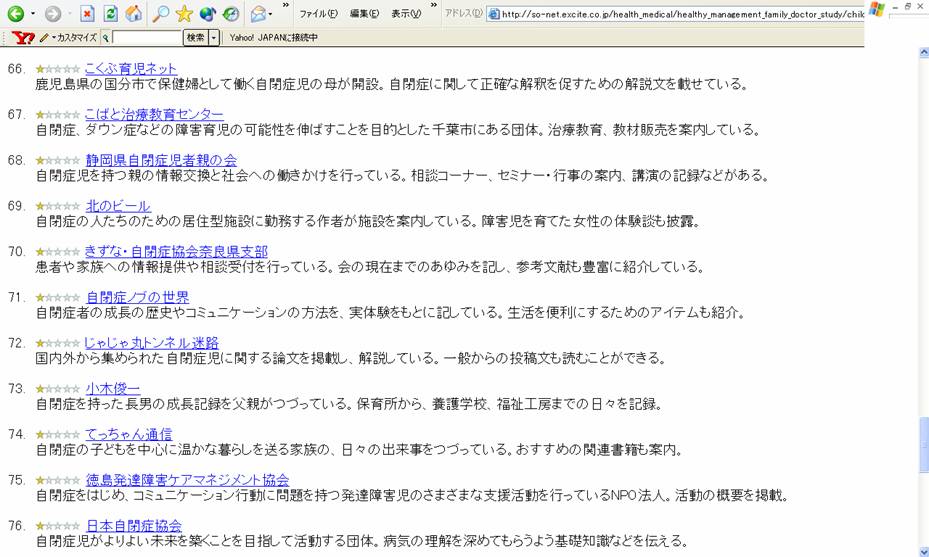This screenshot has width=929, height=557.
Task: Click the page icon in address bar
Action: coord(494,14)
